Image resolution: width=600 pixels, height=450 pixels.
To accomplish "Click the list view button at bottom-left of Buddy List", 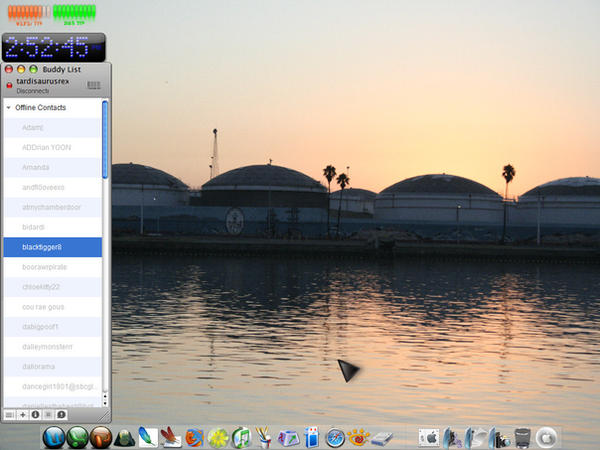I will tap(10, 414).
